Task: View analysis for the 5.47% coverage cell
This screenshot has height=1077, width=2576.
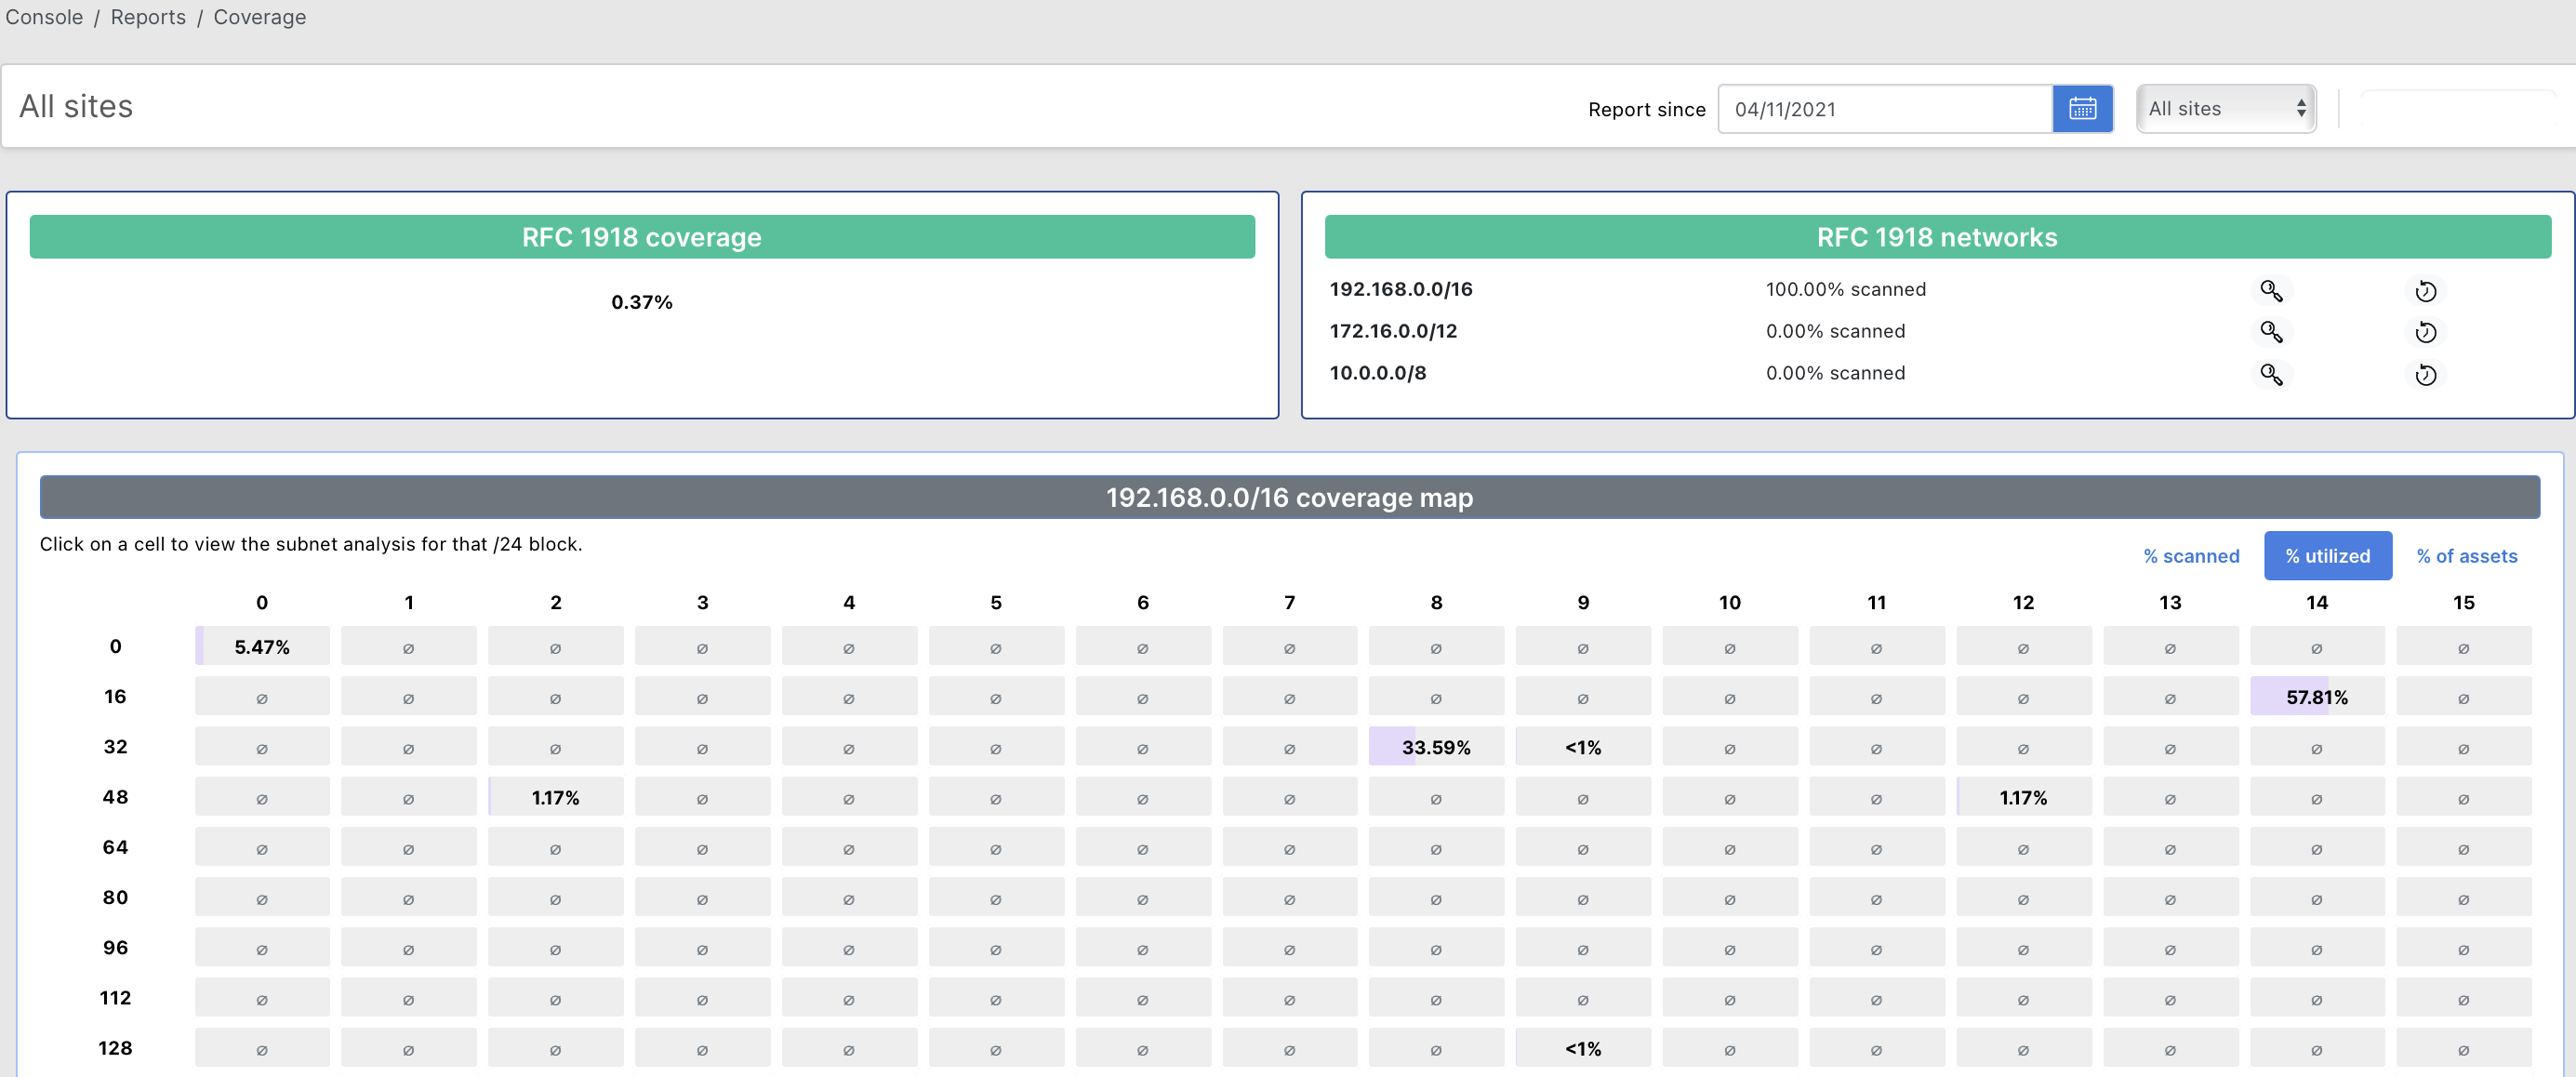Action: (x=262, y=646)
